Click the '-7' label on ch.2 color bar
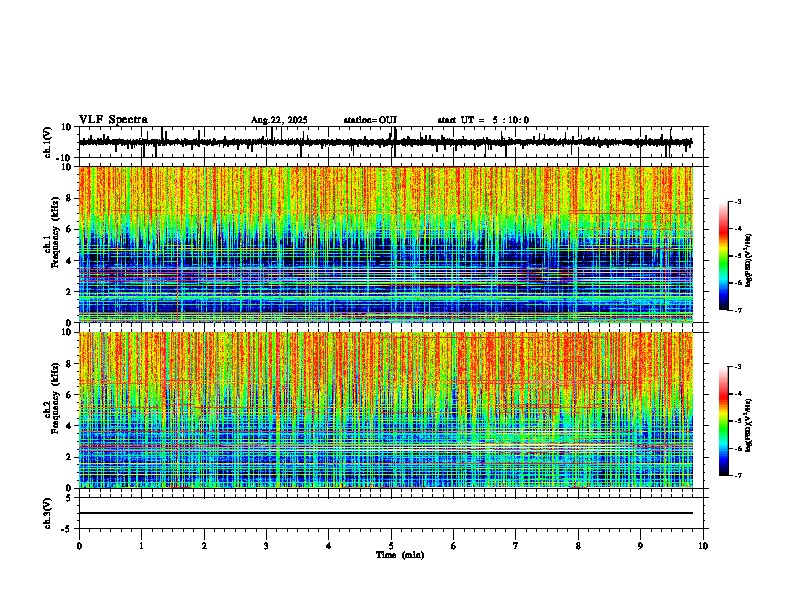792x612 pixels. [x=737, y=475]
